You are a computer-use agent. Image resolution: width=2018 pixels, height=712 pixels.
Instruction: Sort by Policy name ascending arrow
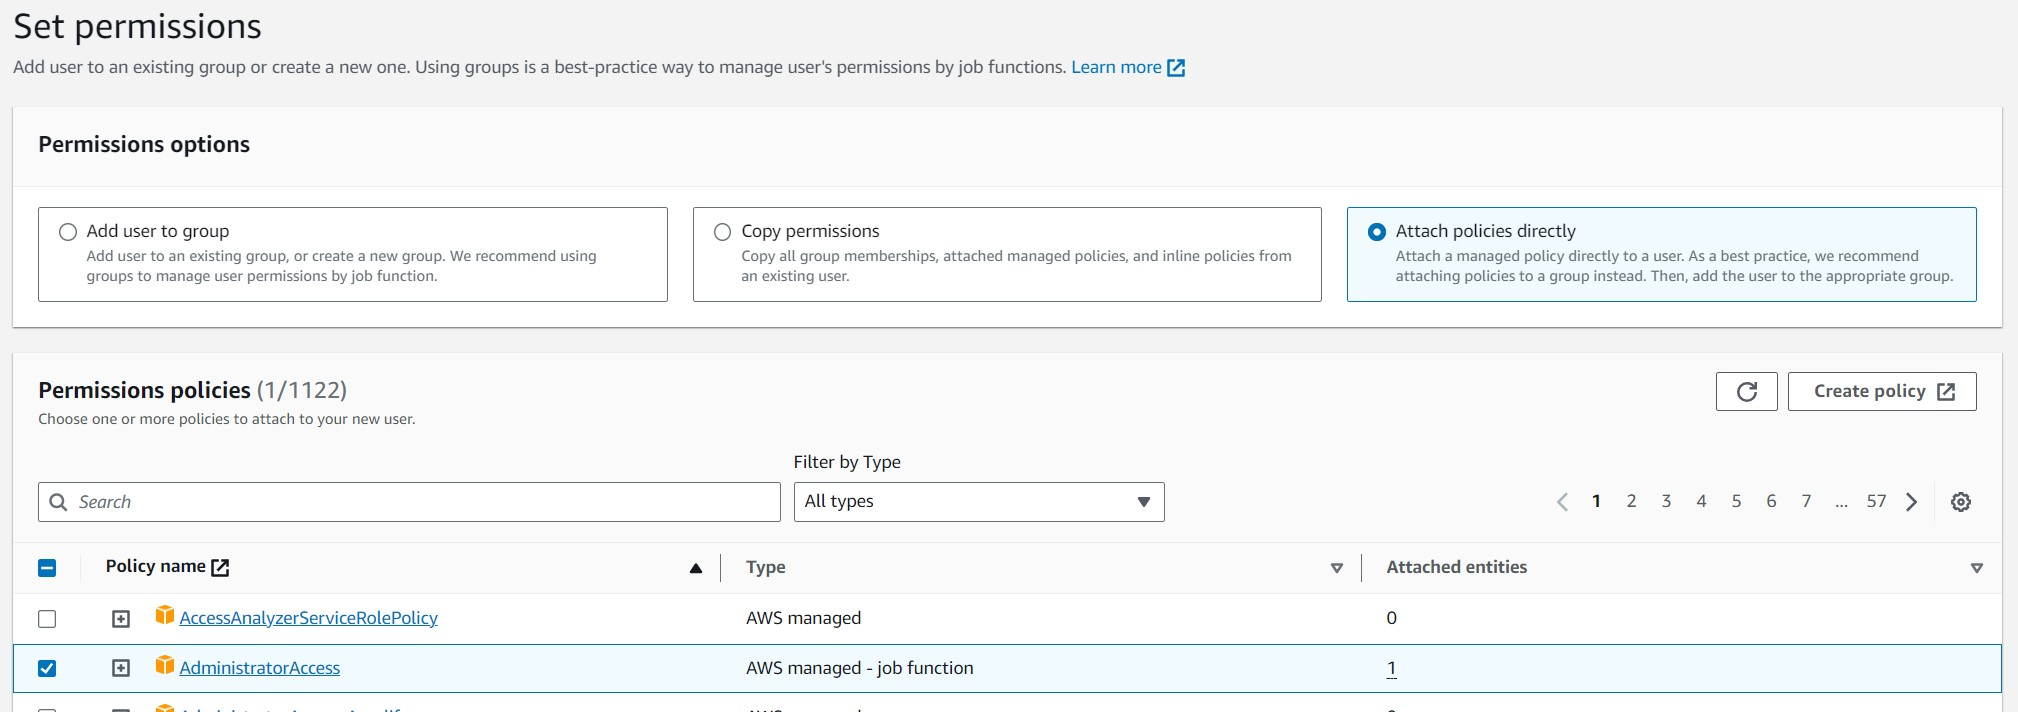point(696,568)
